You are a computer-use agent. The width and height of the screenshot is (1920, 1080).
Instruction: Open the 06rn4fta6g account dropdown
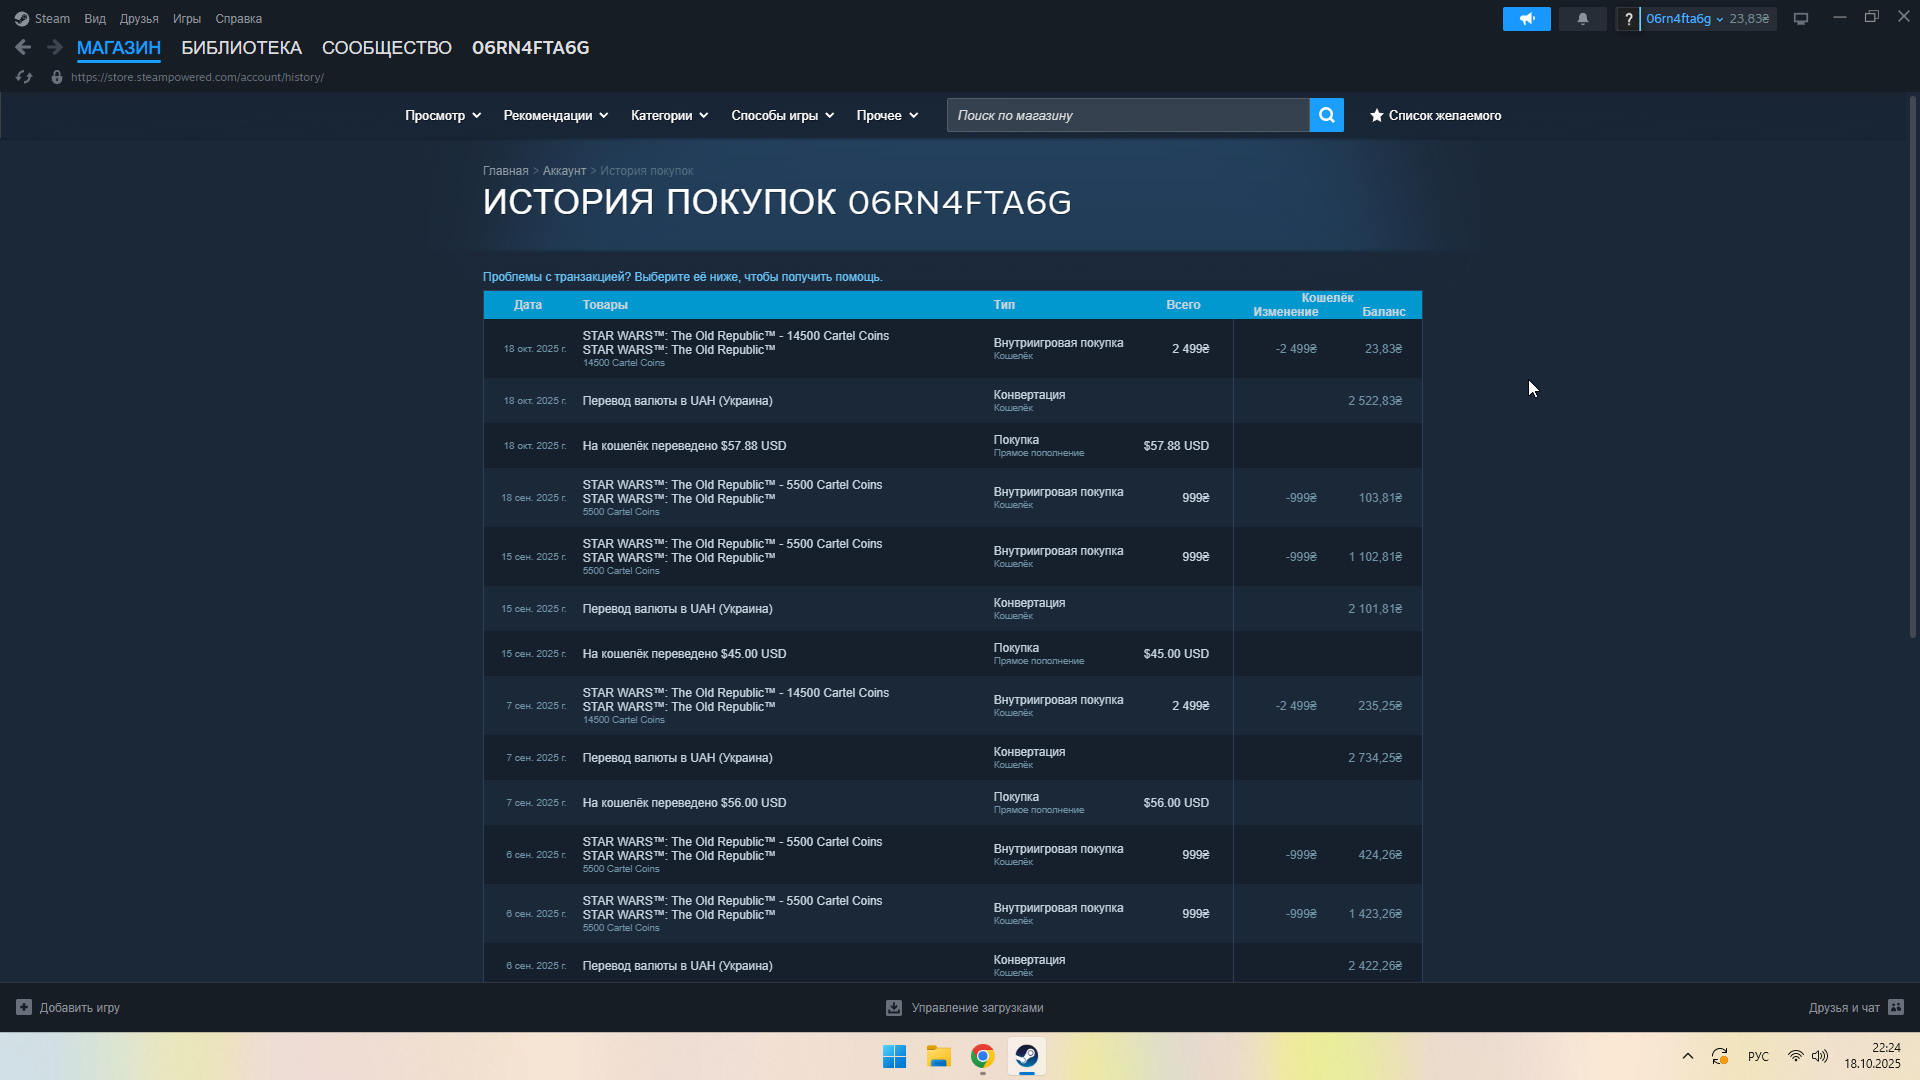click(1684, 19)
